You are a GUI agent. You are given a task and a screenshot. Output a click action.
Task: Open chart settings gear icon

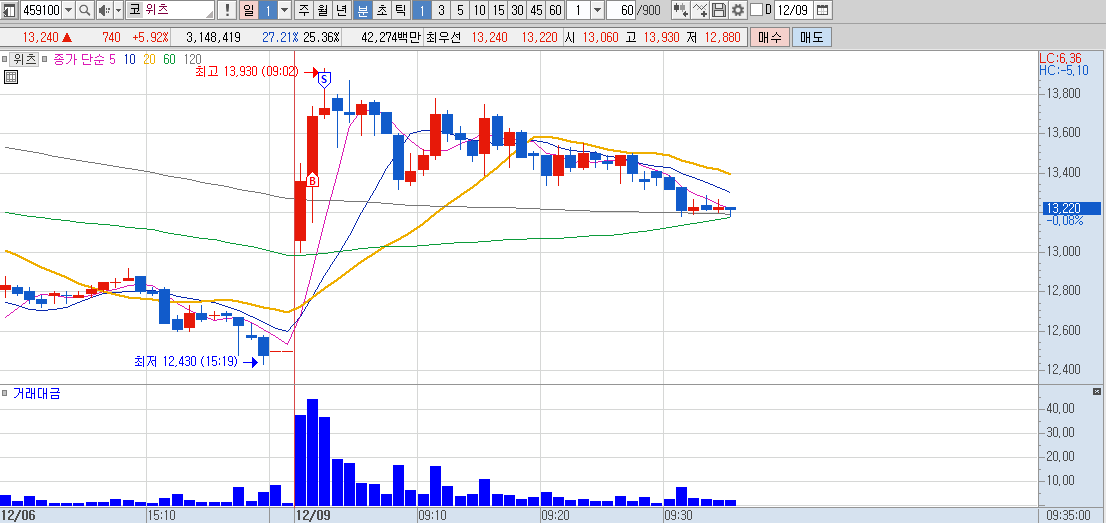[738, 10]
